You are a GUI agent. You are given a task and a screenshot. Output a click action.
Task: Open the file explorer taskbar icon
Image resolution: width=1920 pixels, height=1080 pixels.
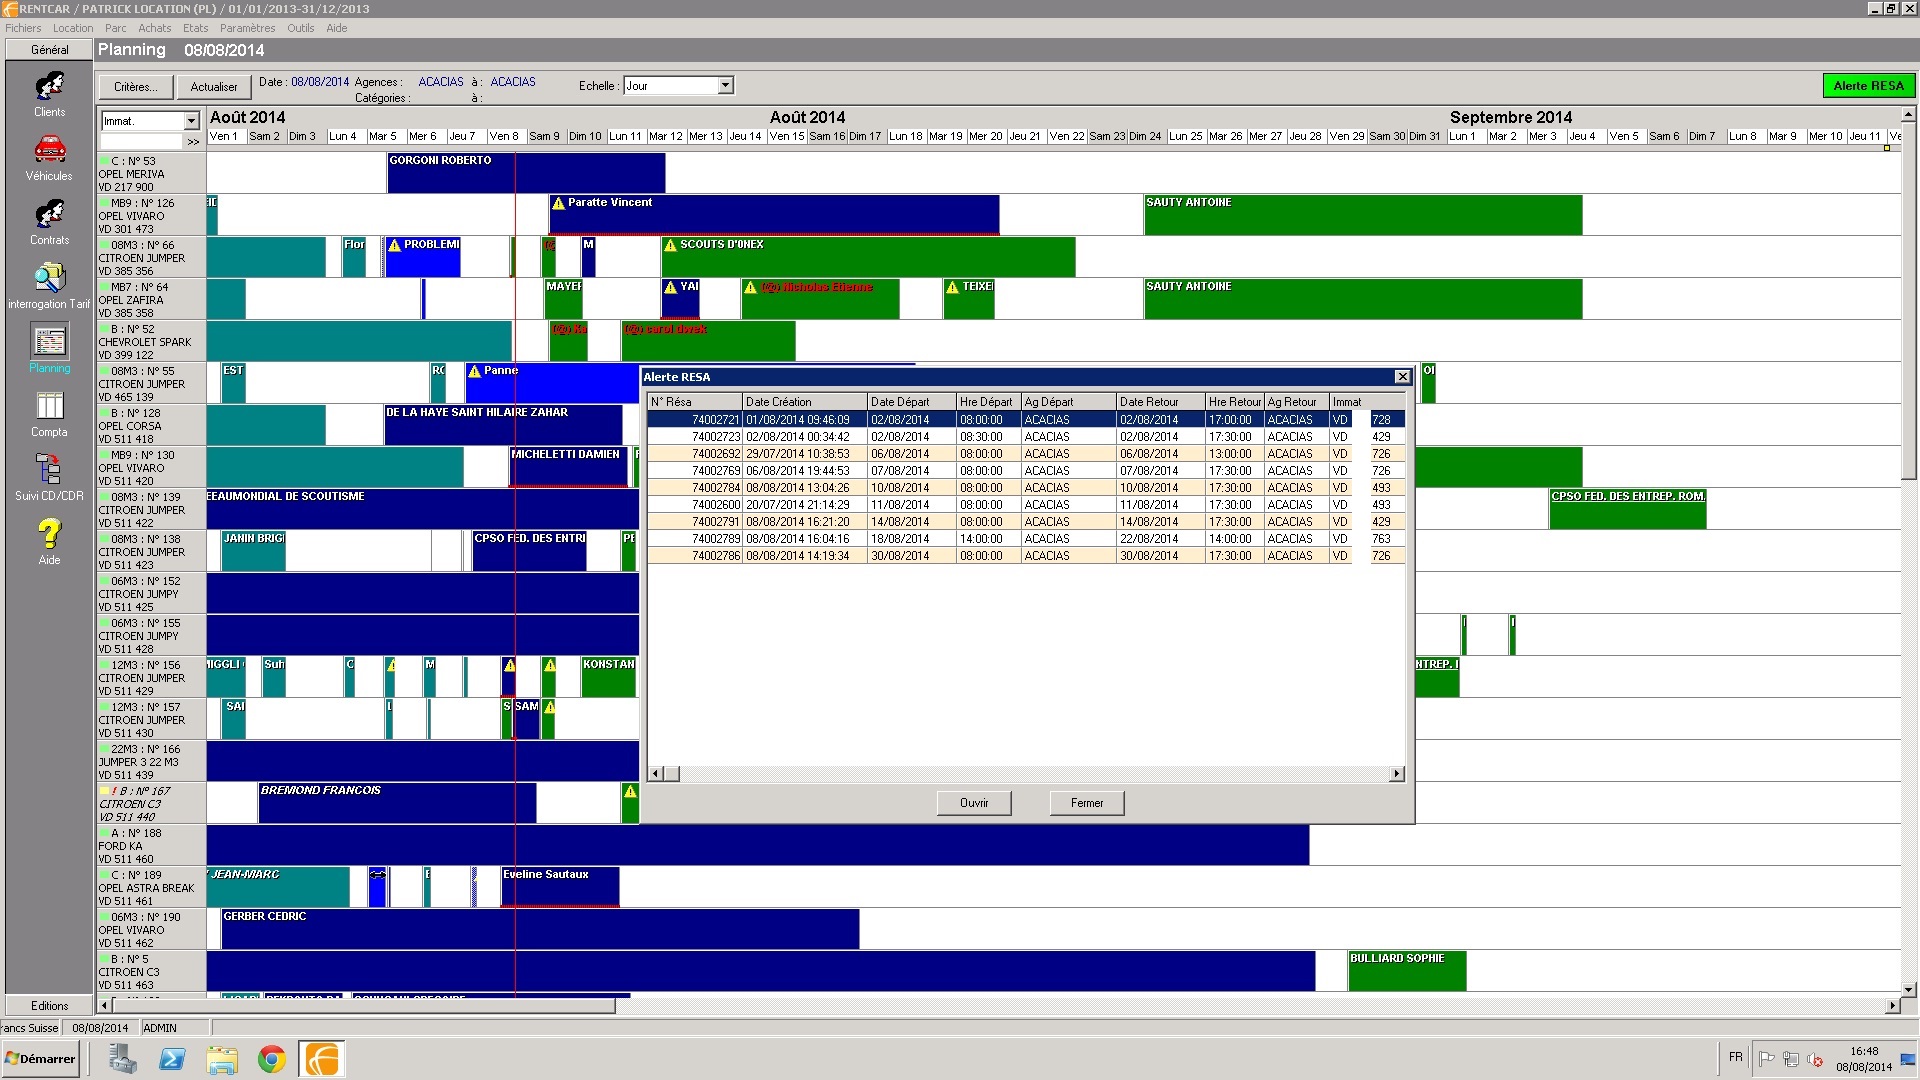pos(222,1059)
